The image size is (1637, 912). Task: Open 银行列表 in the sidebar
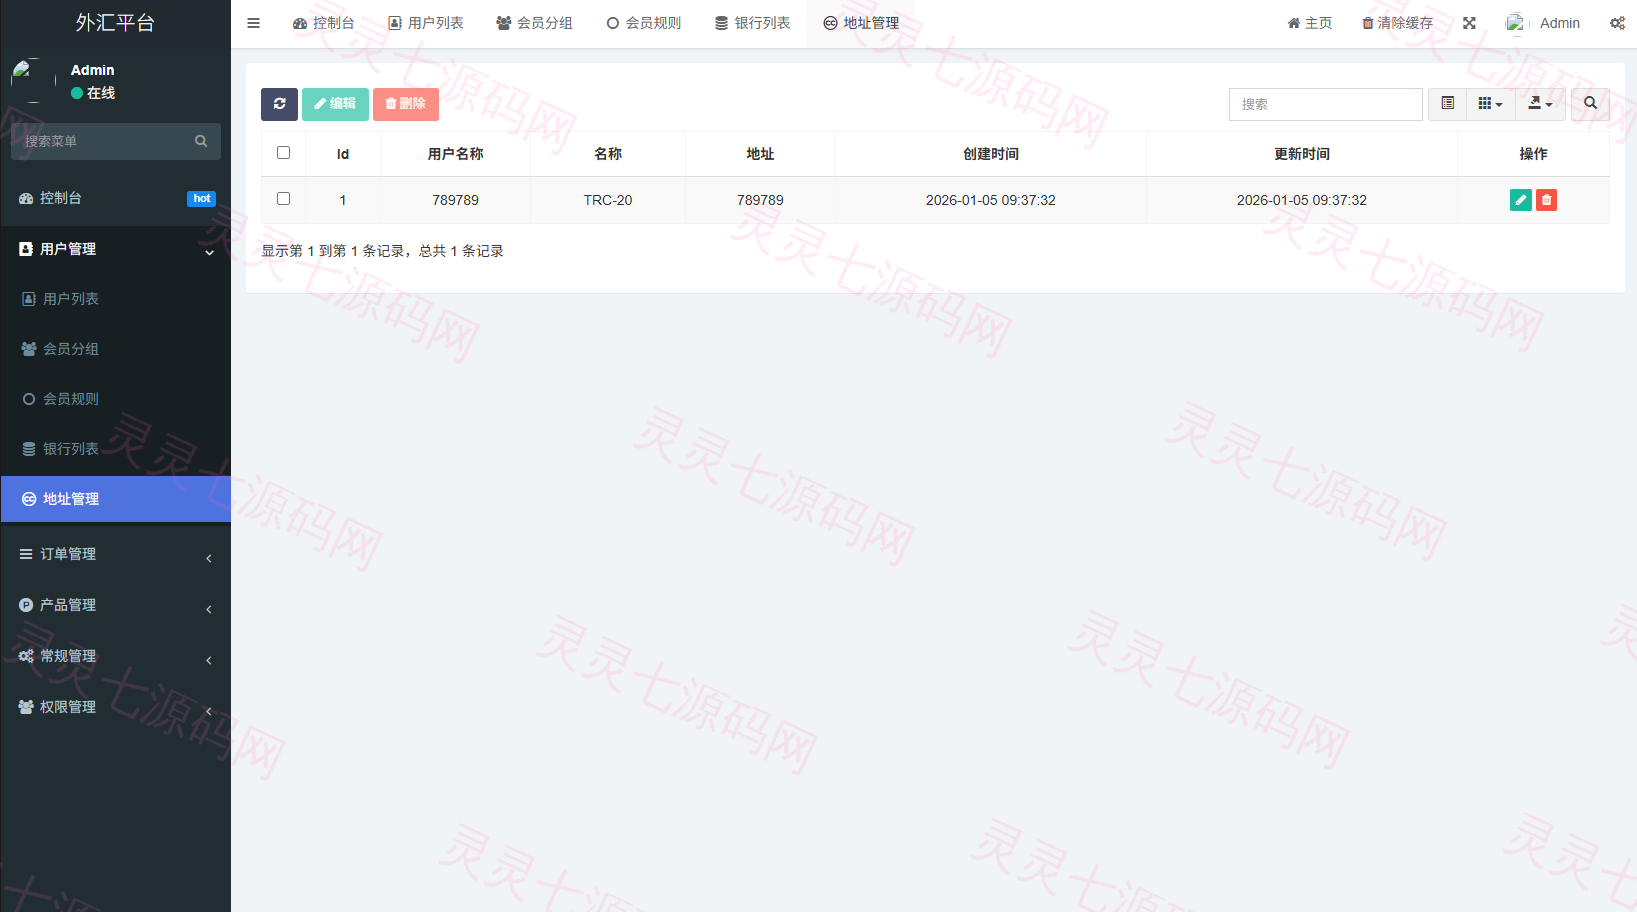(116, 449)
